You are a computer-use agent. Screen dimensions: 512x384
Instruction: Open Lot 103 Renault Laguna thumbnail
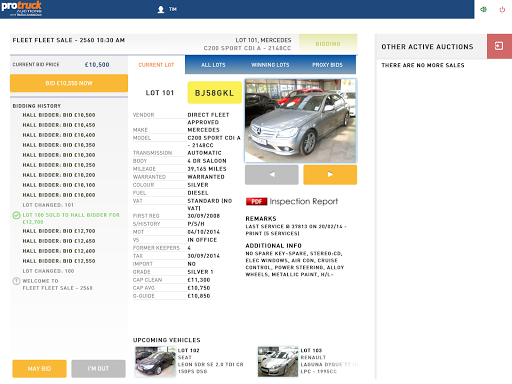[x=278, y=362]
